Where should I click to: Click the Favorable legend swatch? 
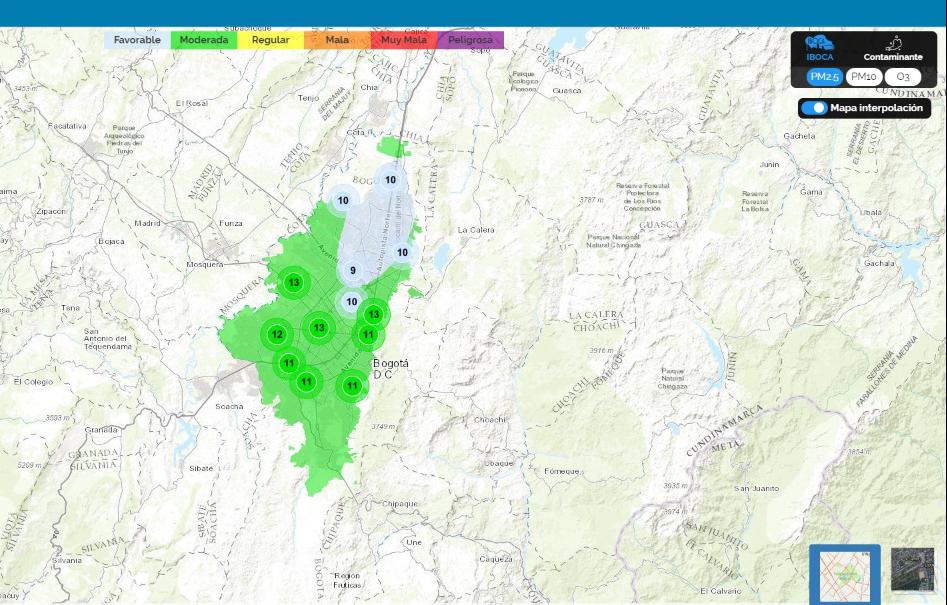[137, 40]
